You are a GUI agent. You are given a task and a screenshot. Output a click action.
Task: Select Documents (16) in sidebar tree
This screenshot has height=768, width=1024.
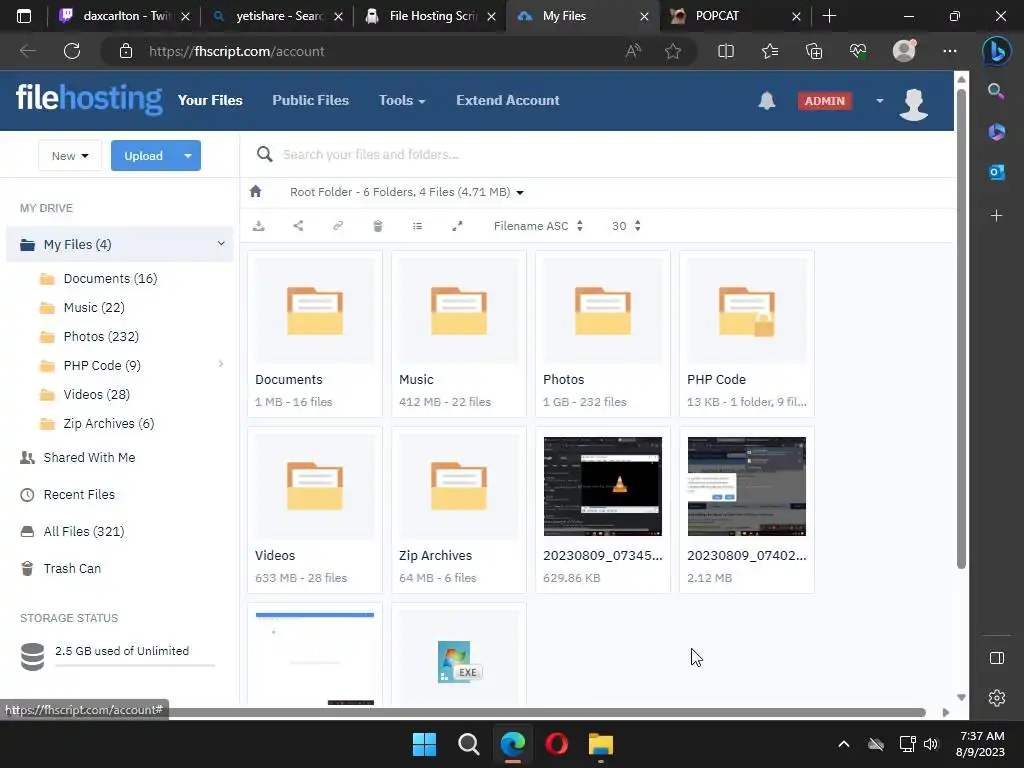[110, 278]
